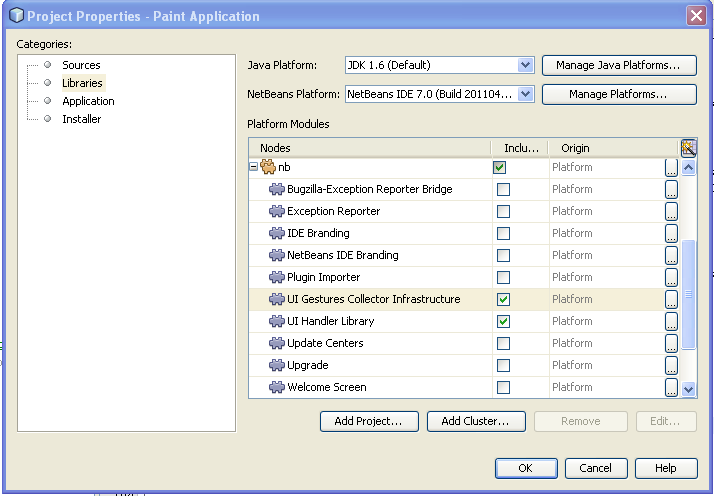Open the Java Platform dropdown
The image size is (714, 496).
[526, 65]
